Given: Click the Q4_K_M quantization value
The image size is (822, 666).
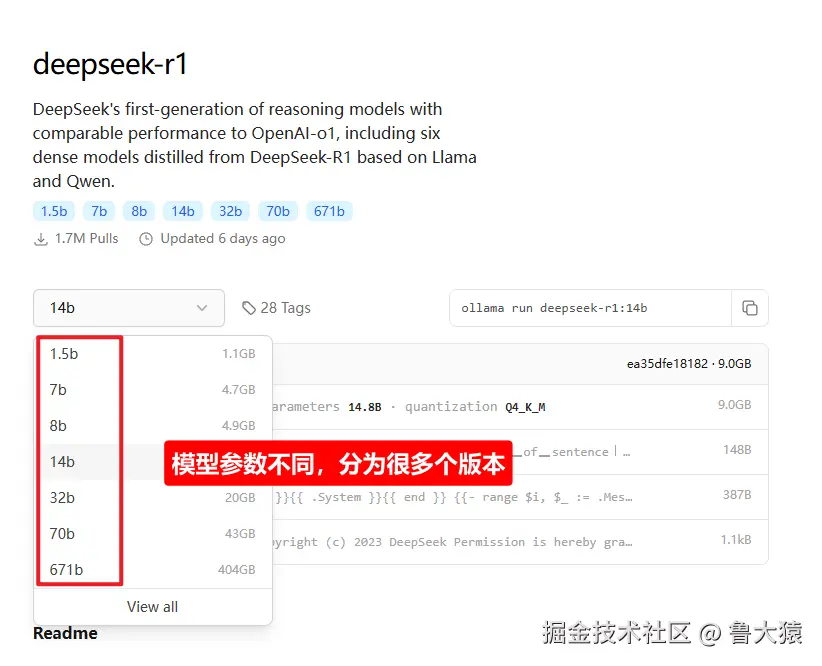Looking at the screenshot, I should [x=525, y=407].
